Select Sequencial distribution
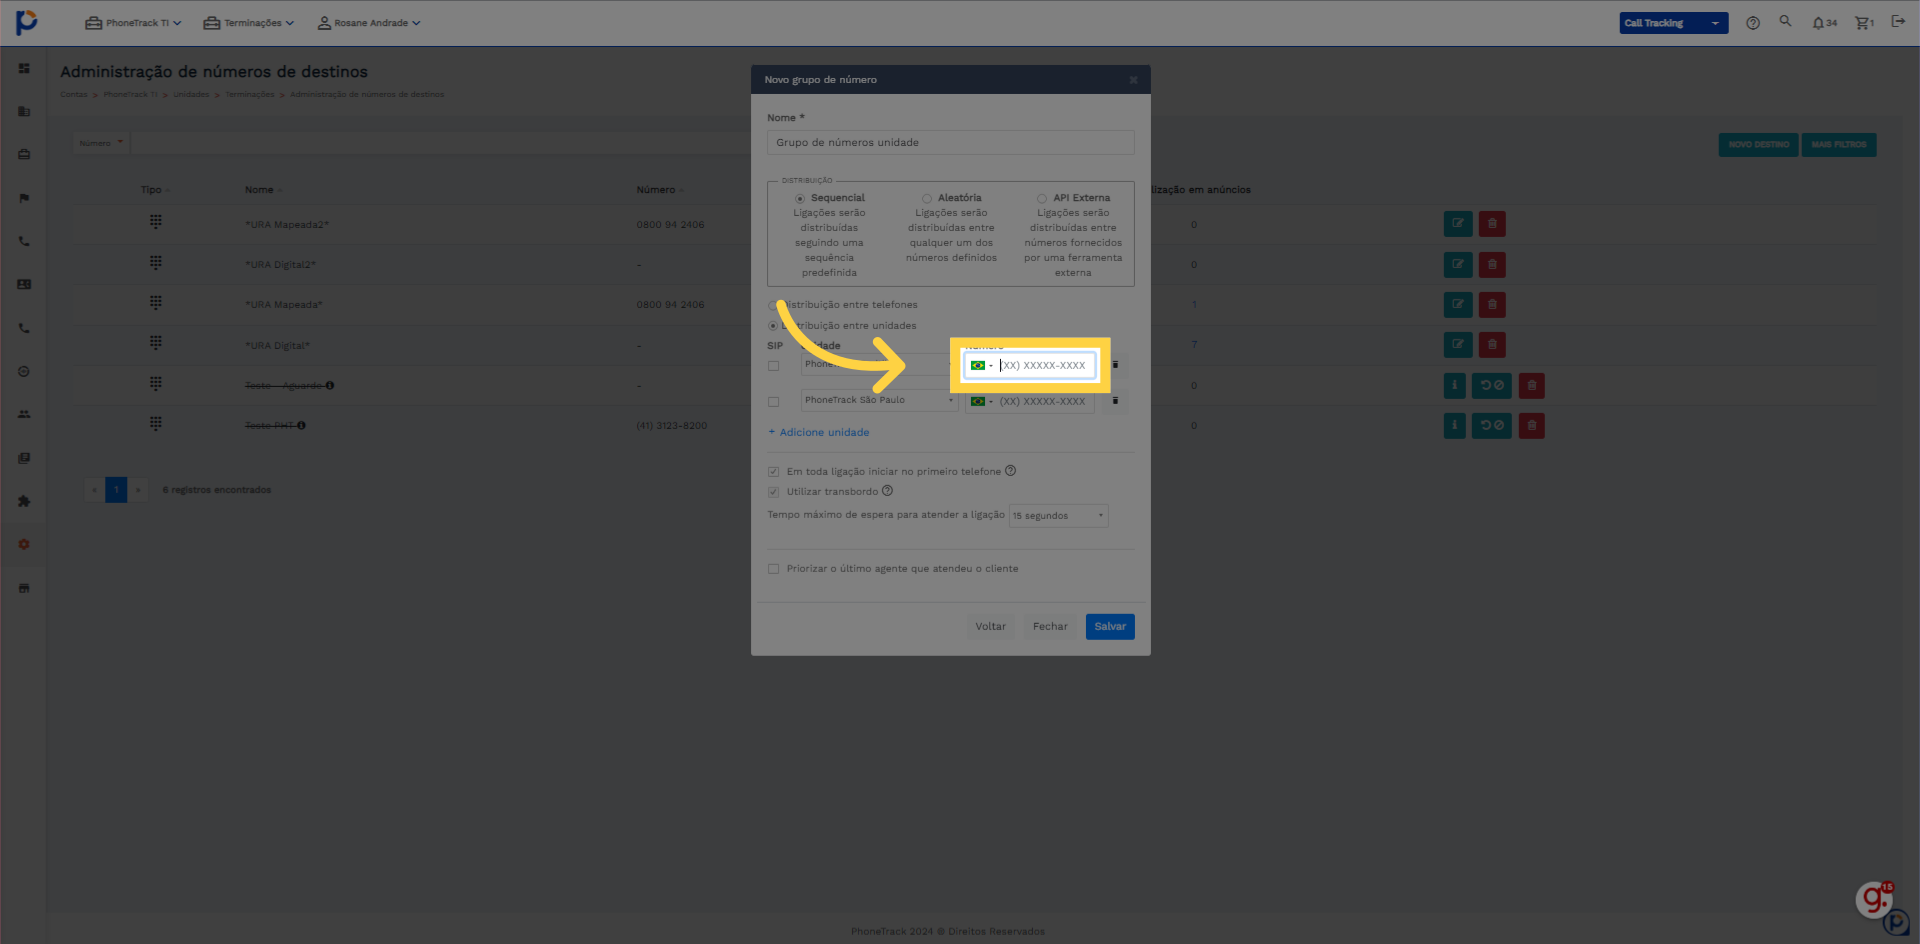Image resolution: width=1920 pixels, height=944 pixels. click(x=800, y=199)
